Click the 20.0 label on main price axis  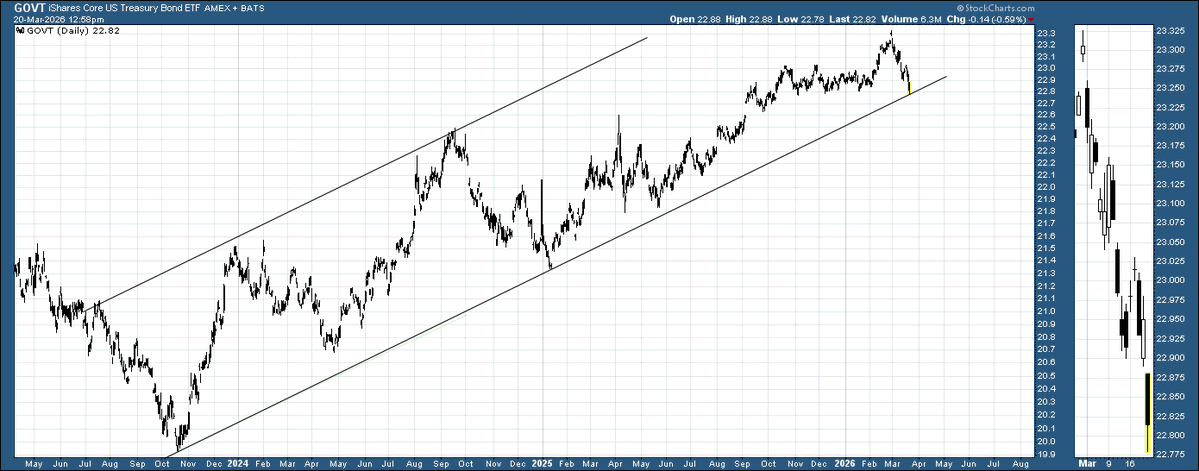pyautogui.click(x=1046, y=441)
